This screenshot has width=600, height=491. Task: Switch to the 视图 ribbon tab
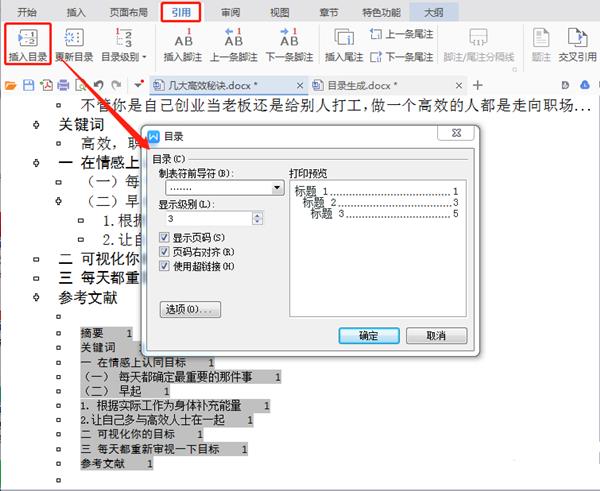pyautogui.click(x=279, y=12)
